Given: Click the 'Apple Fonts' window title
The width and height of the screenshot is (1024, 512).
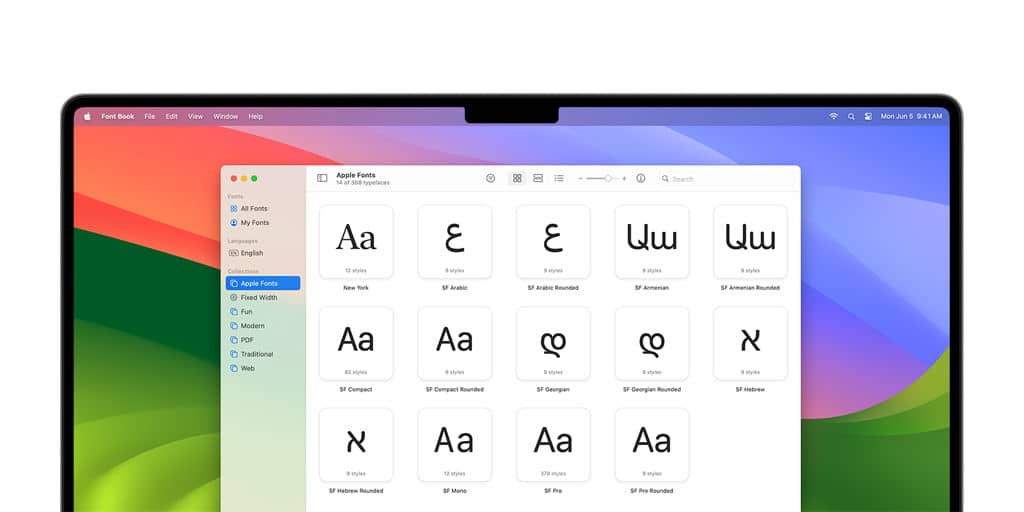Looking at the screenshot, I should coord(356,175).
